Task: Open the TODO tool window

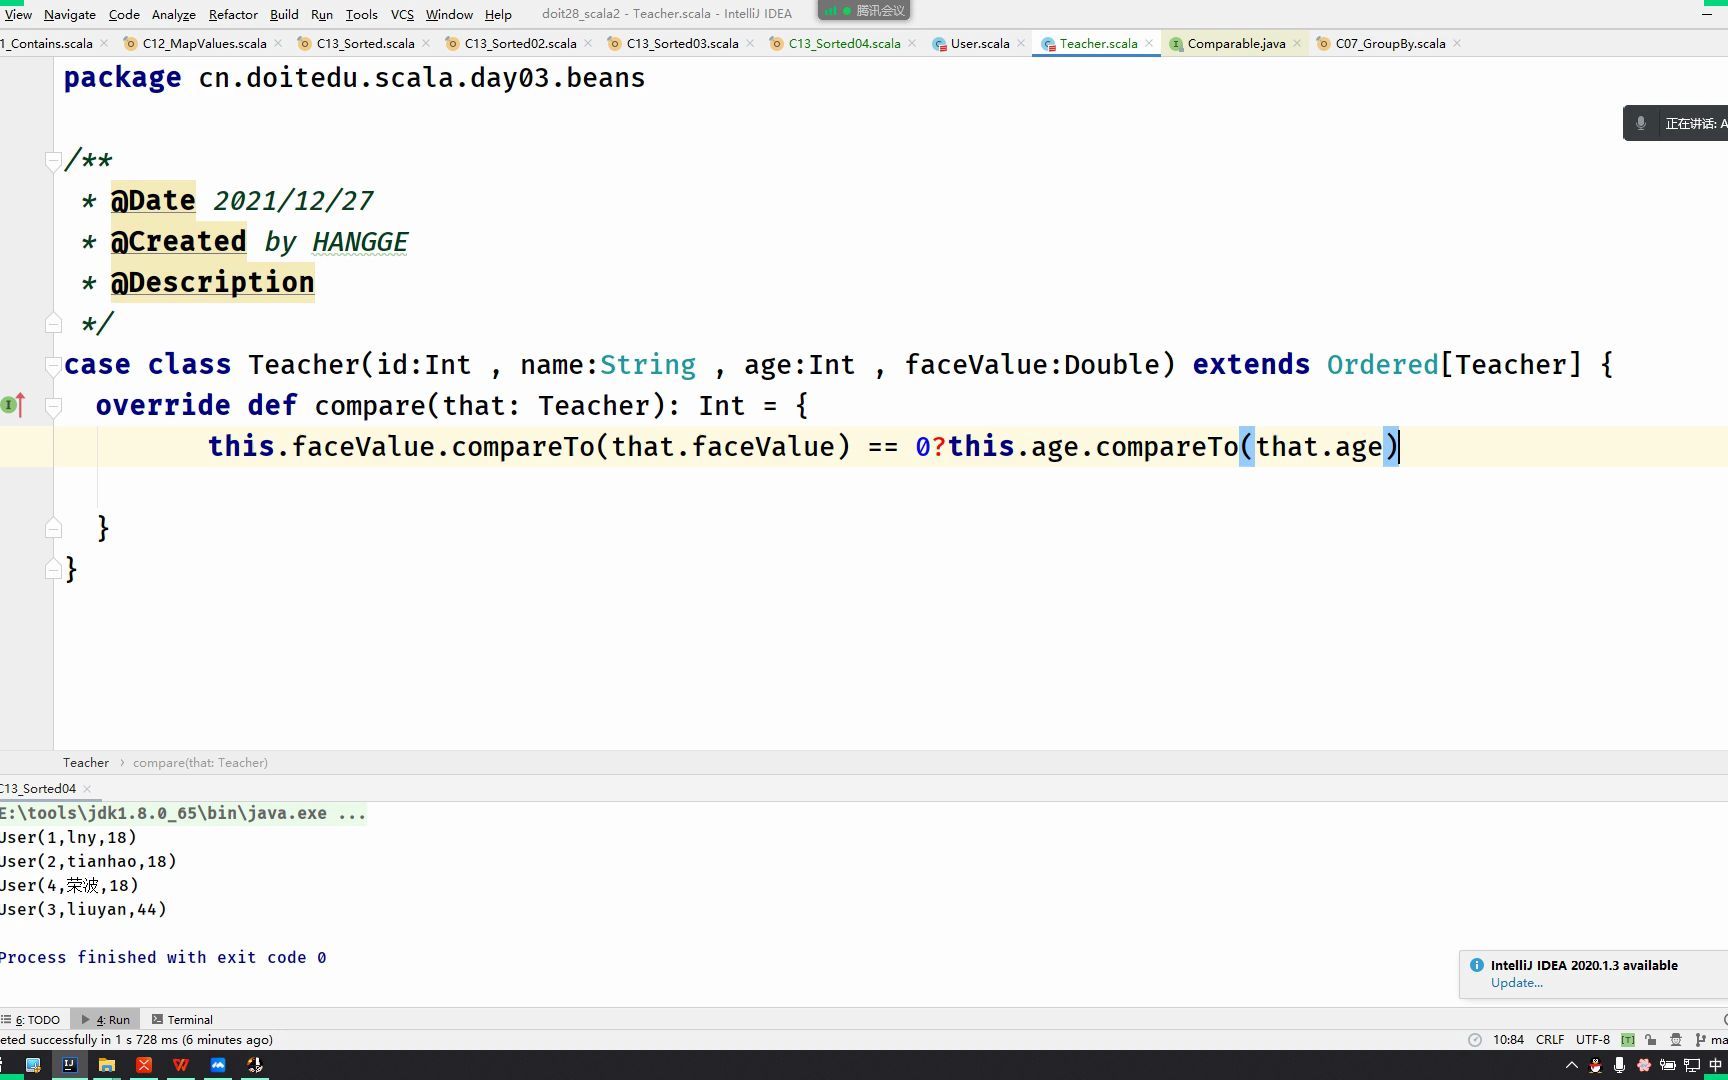Action: [x=32, y=1020]
